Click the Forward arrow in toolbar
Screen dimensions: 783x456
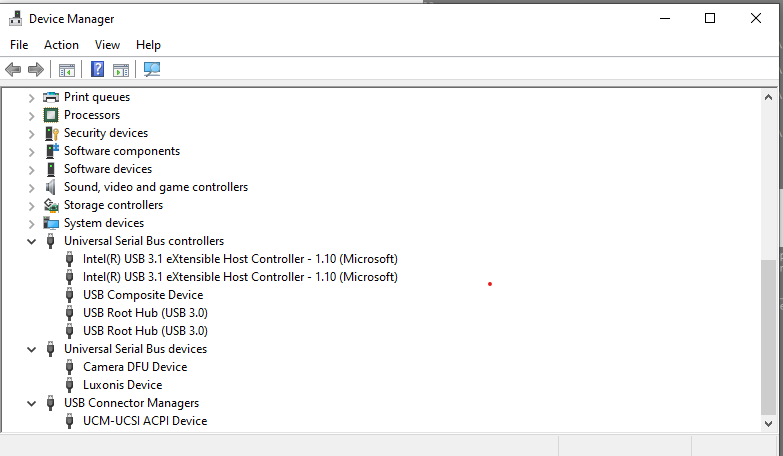click(36, 69)
